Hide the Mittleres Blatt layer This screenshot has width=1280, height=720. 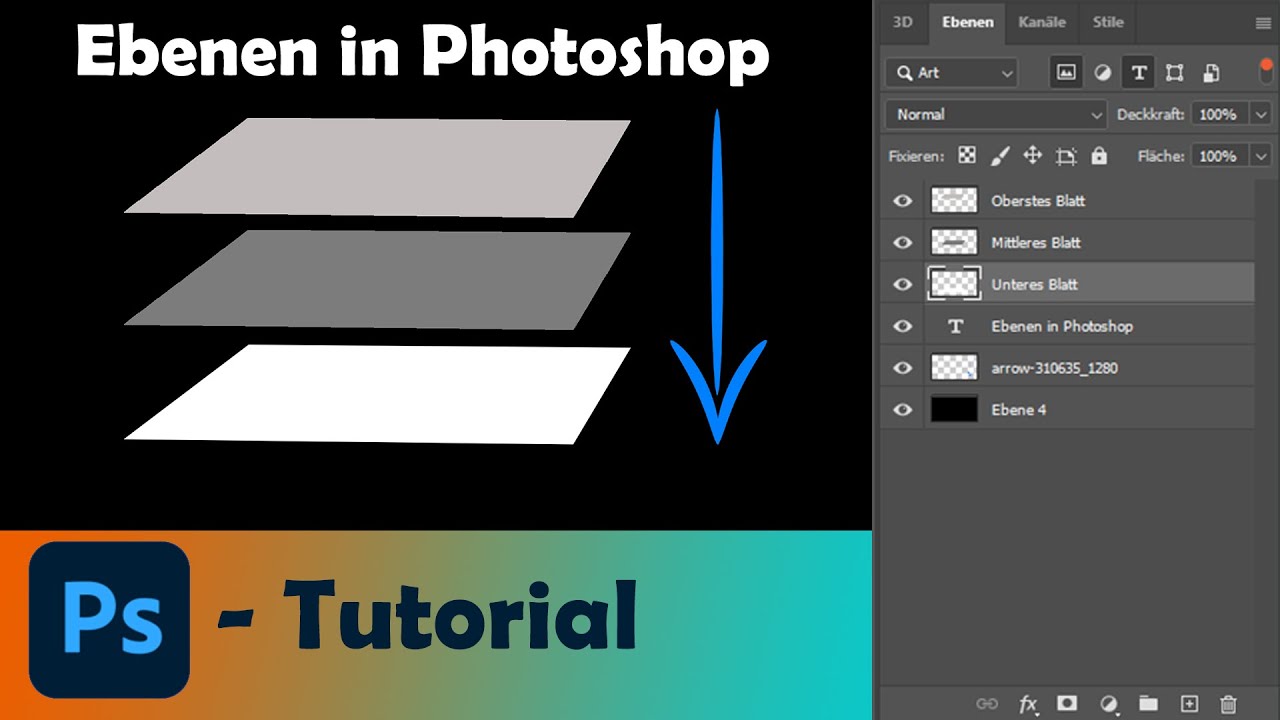click(x=903, y=243)
